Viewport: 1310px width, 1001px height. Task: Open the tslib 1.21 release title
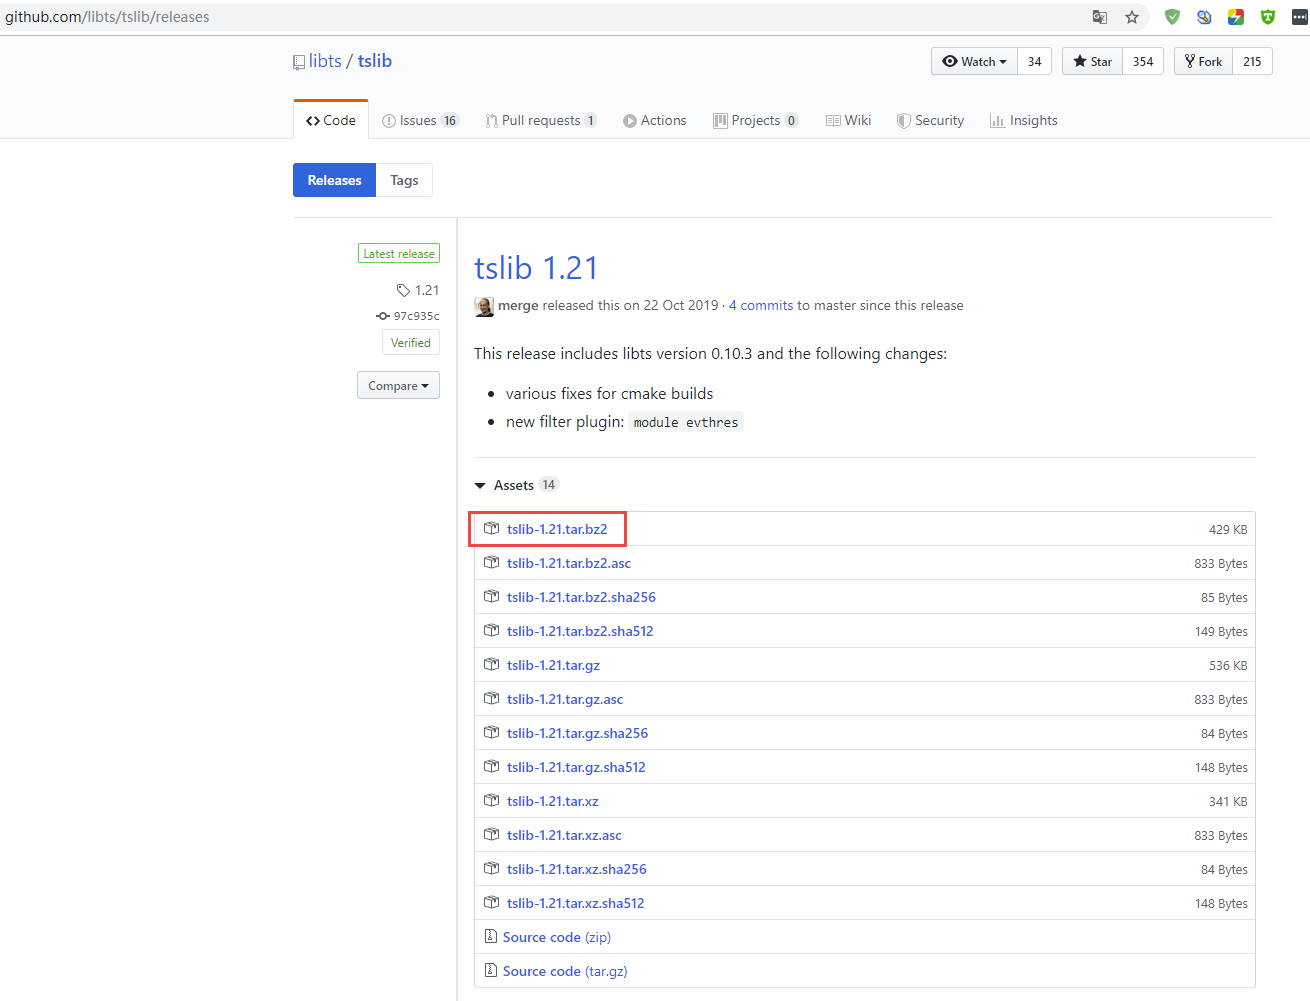click(536, 268)
